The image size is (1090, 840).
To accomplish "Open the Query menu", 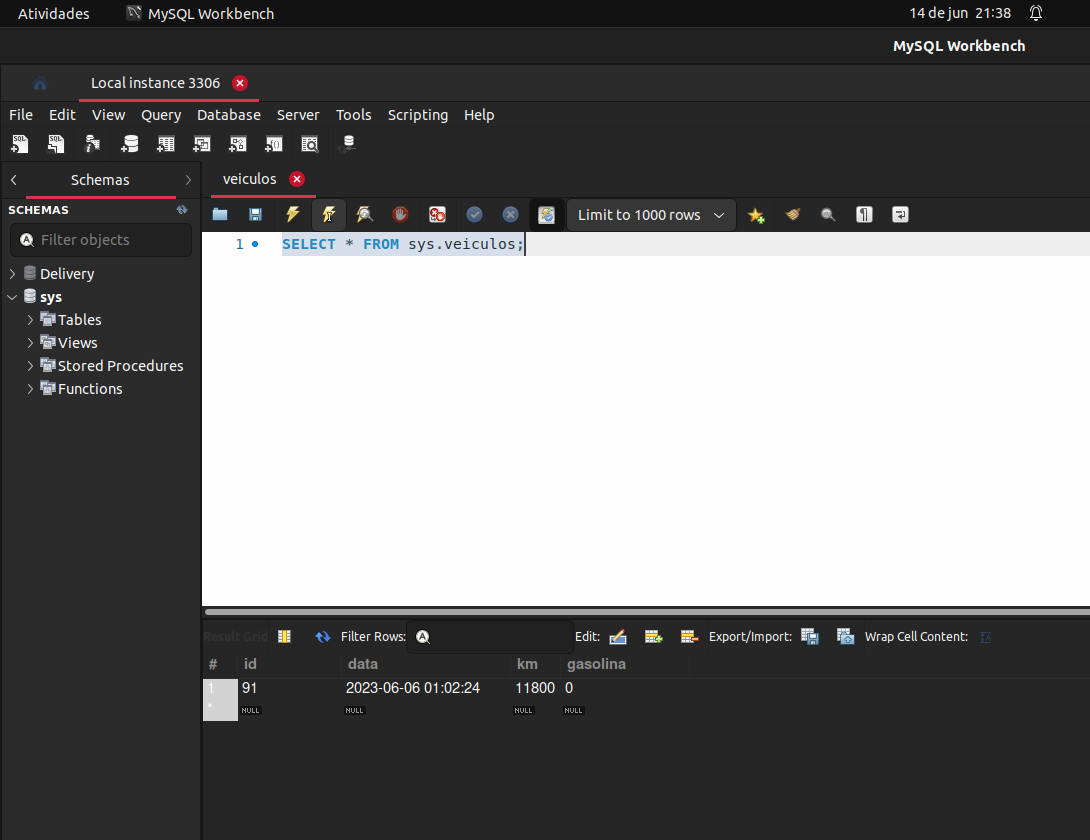I will (161, 115).
